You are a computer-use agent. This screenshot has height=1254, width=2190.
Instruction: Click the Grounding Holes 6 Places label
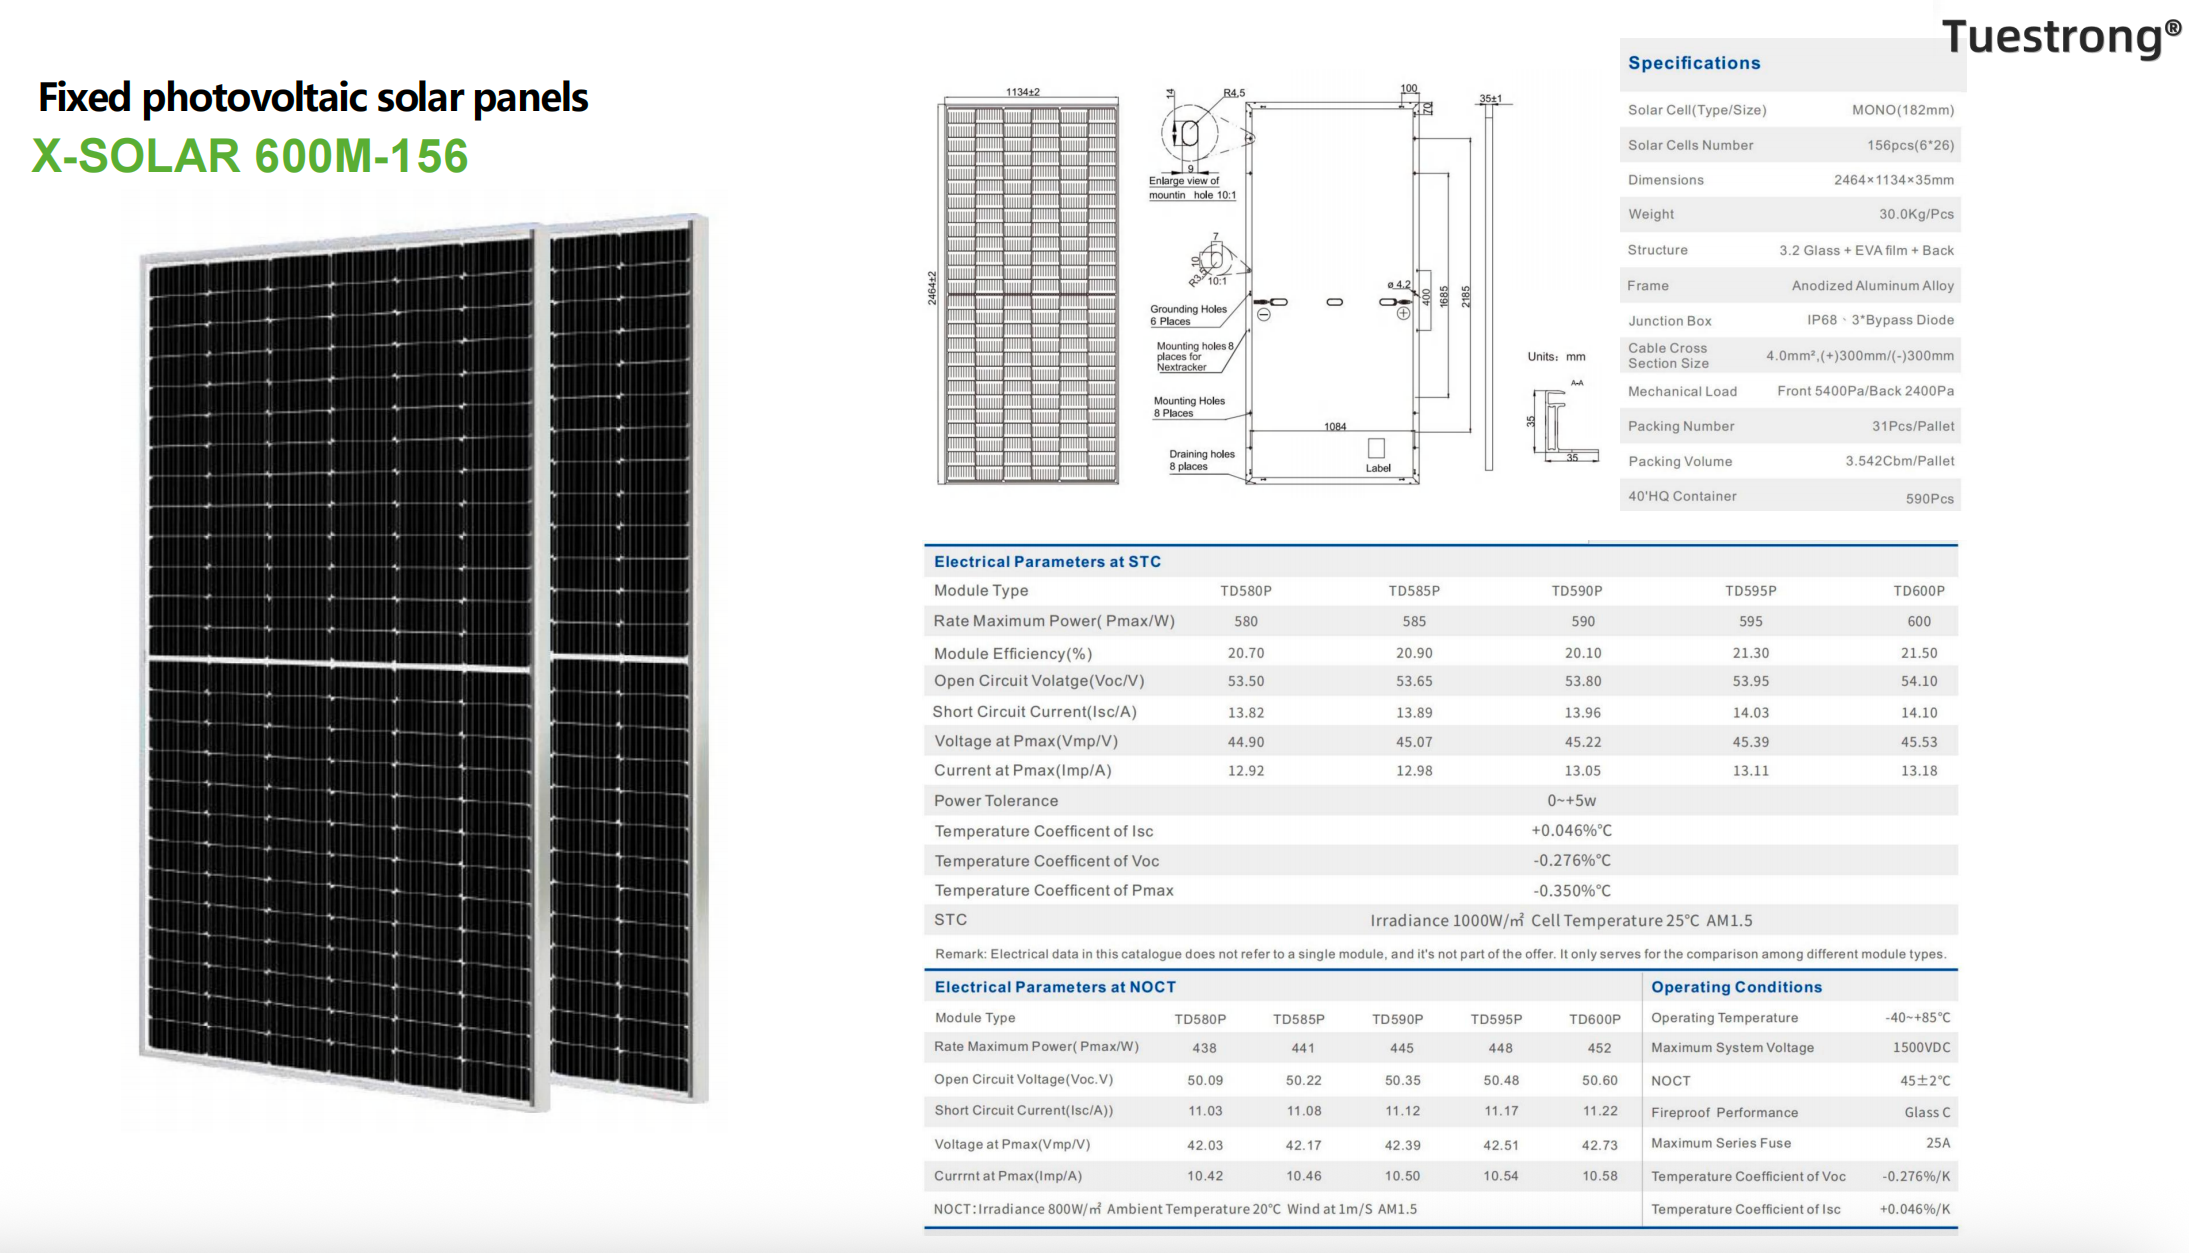[1188, 315]
